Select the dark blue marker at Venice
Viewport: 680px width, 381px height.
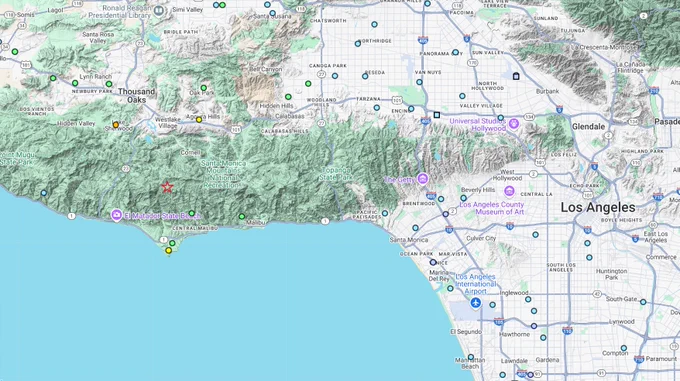pyautogui.click(x=433, y=262)
